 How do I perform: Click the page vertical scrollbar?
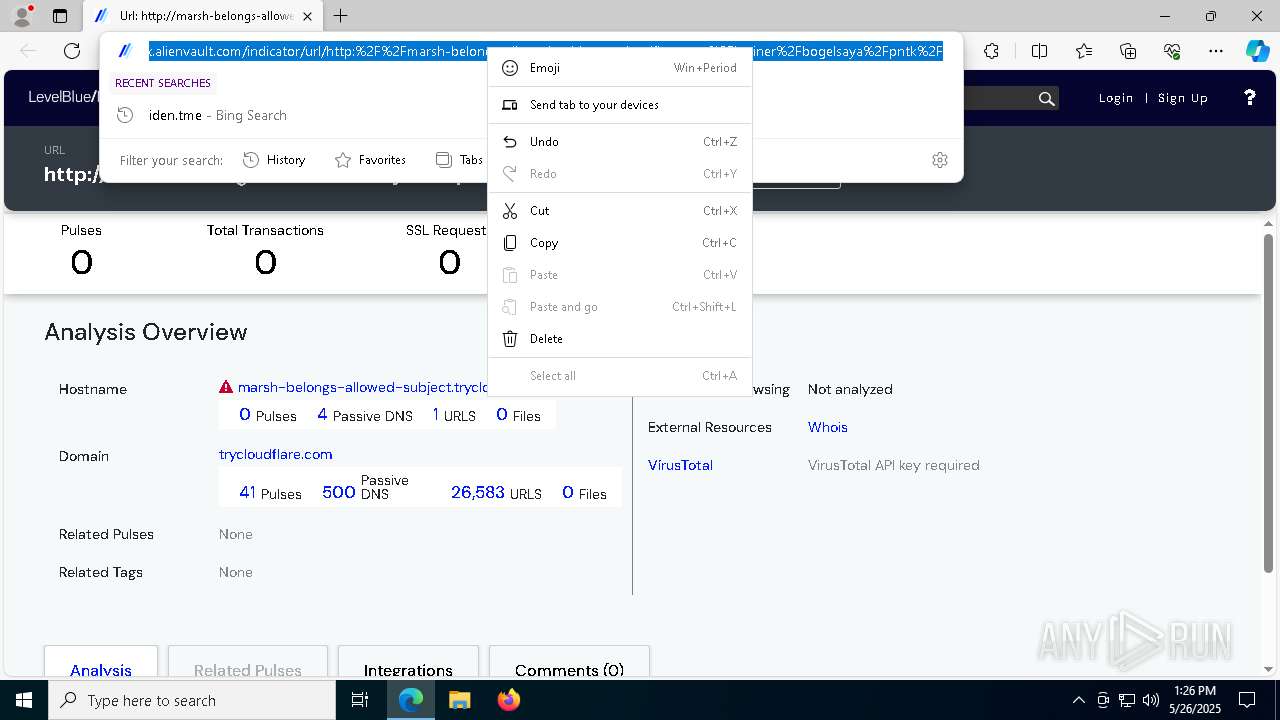tap(1268, 402)
